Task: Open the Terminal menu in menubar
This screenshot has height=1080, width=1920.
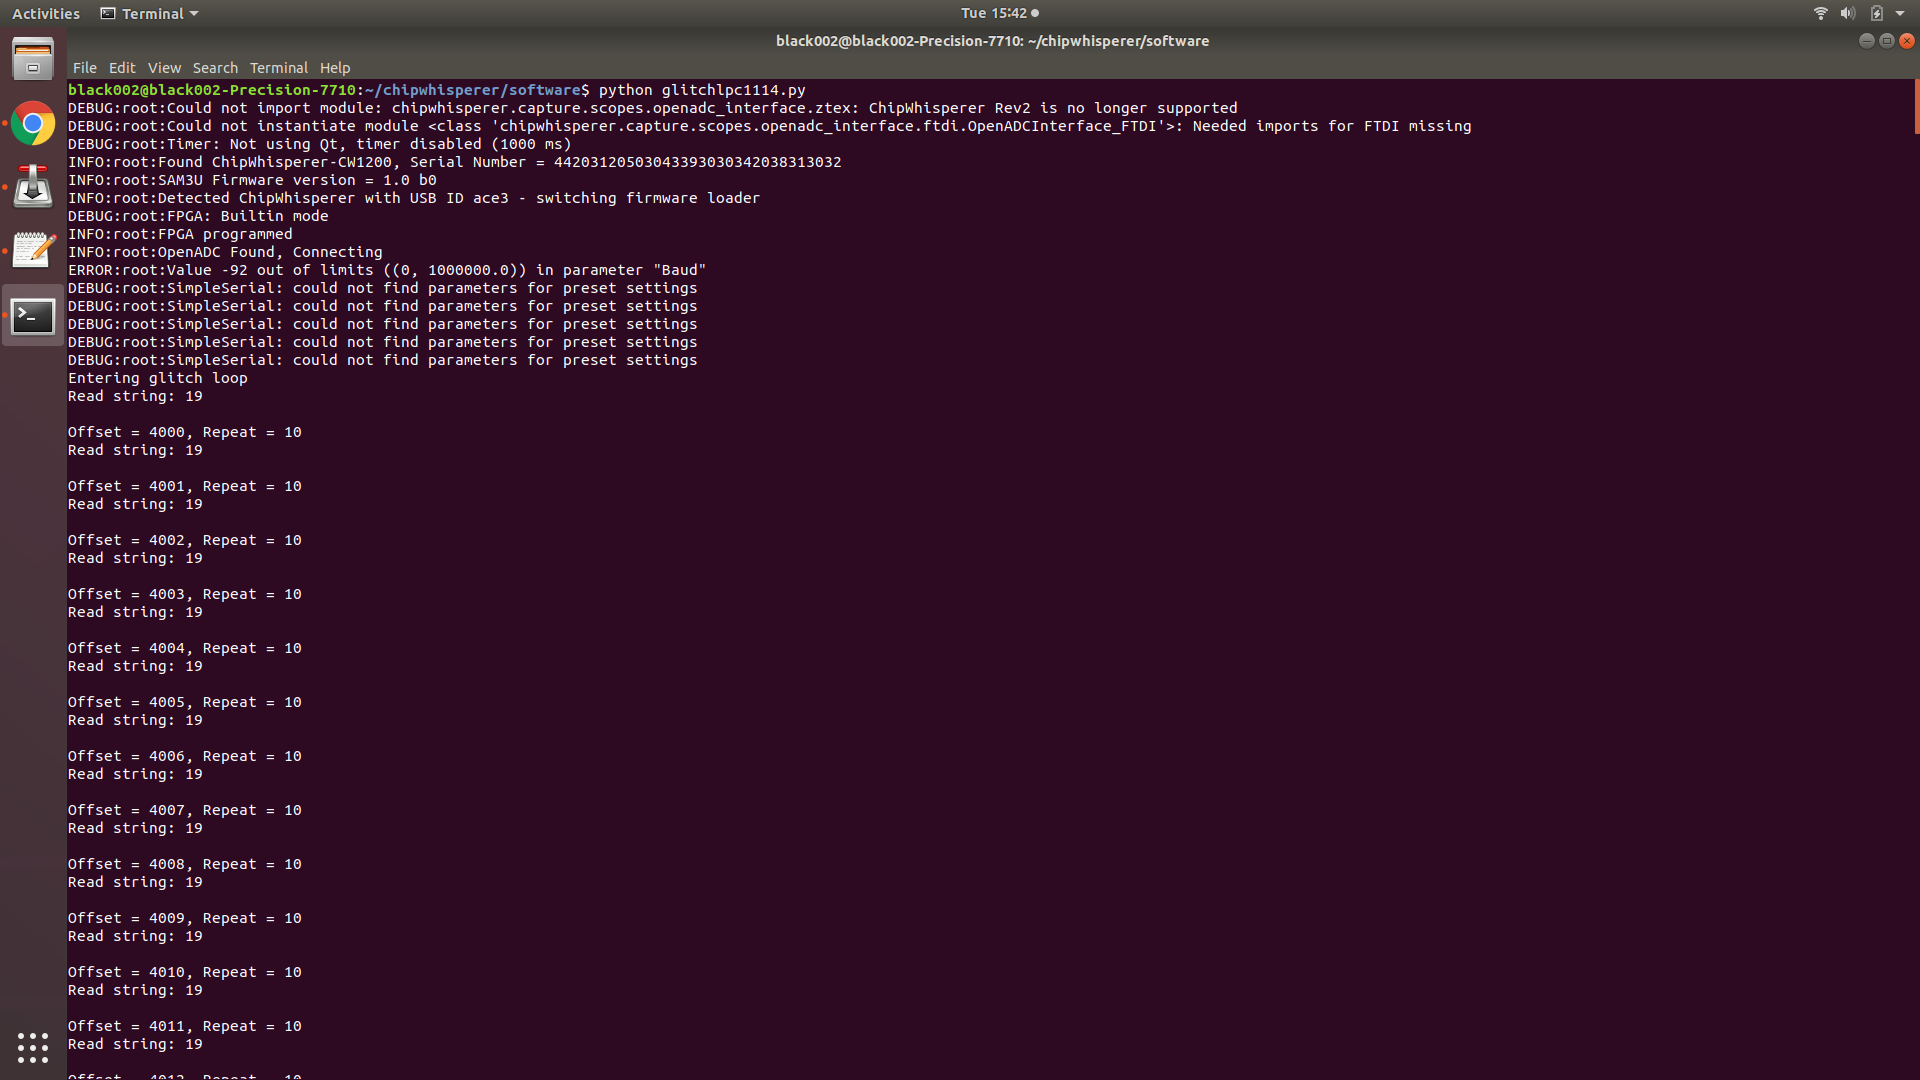Action: click(x=278, y=68)
